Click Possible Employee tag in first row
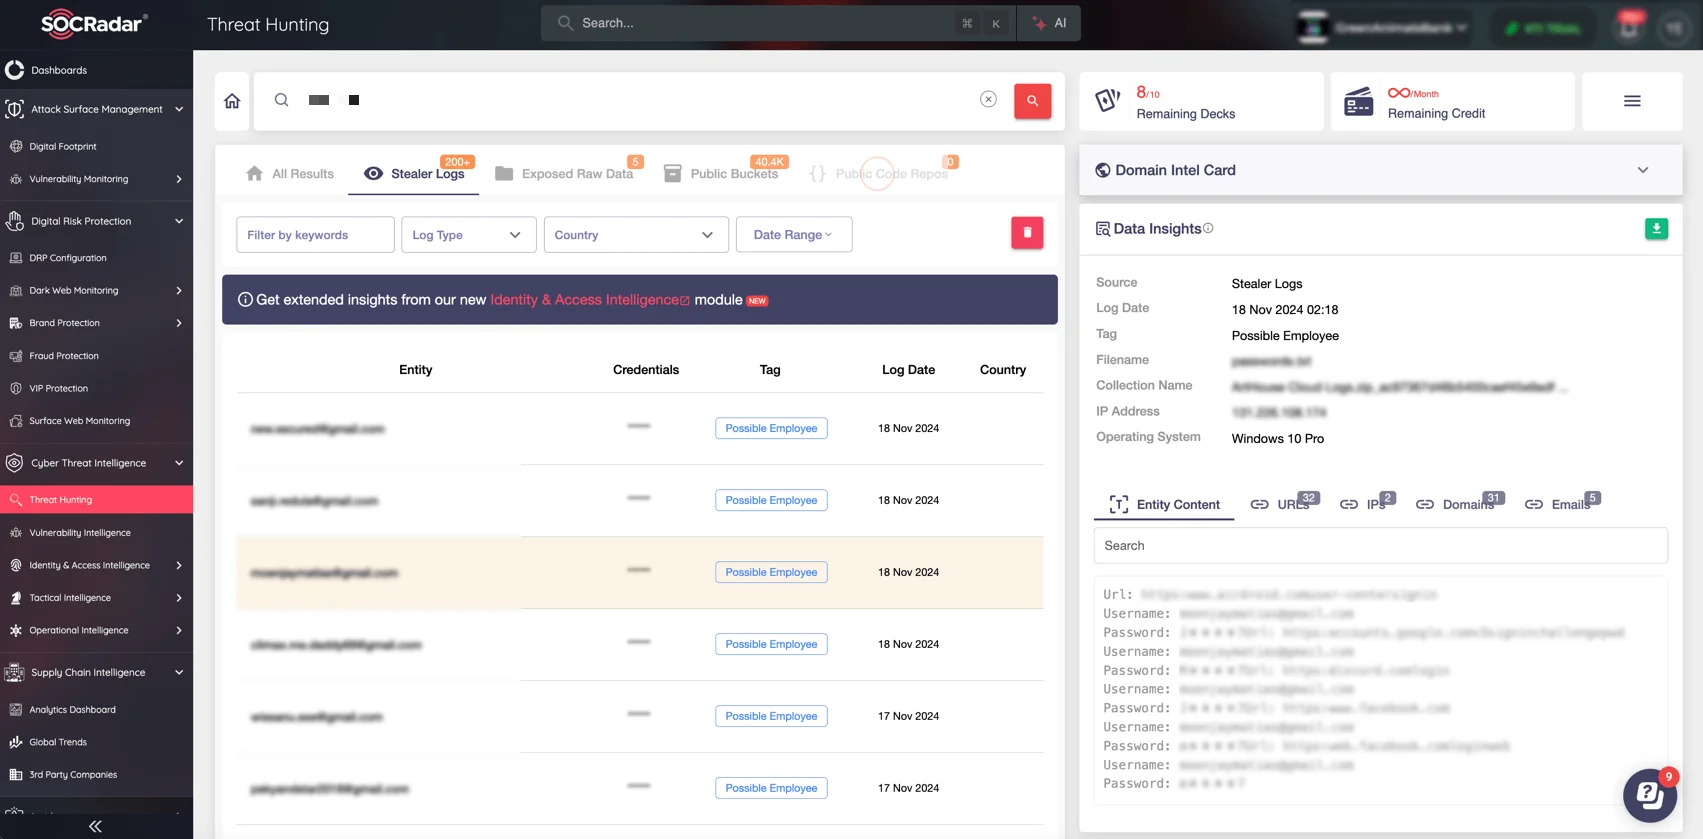The image size is (1703, 839). pos(771,428)
